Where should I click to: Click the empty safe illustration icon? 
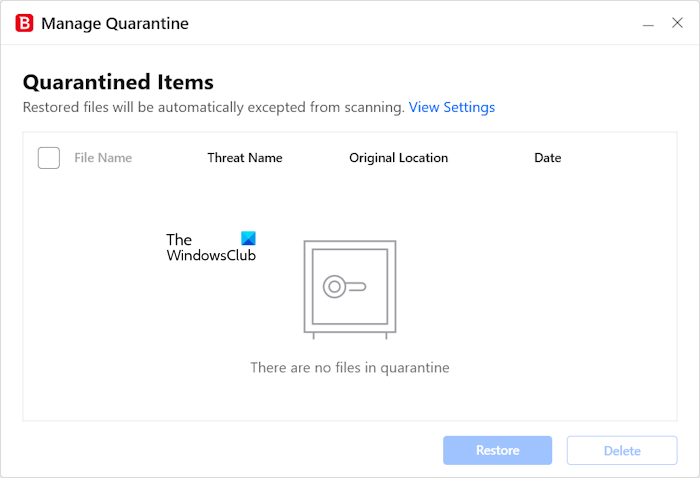click(x=349, y=287)
